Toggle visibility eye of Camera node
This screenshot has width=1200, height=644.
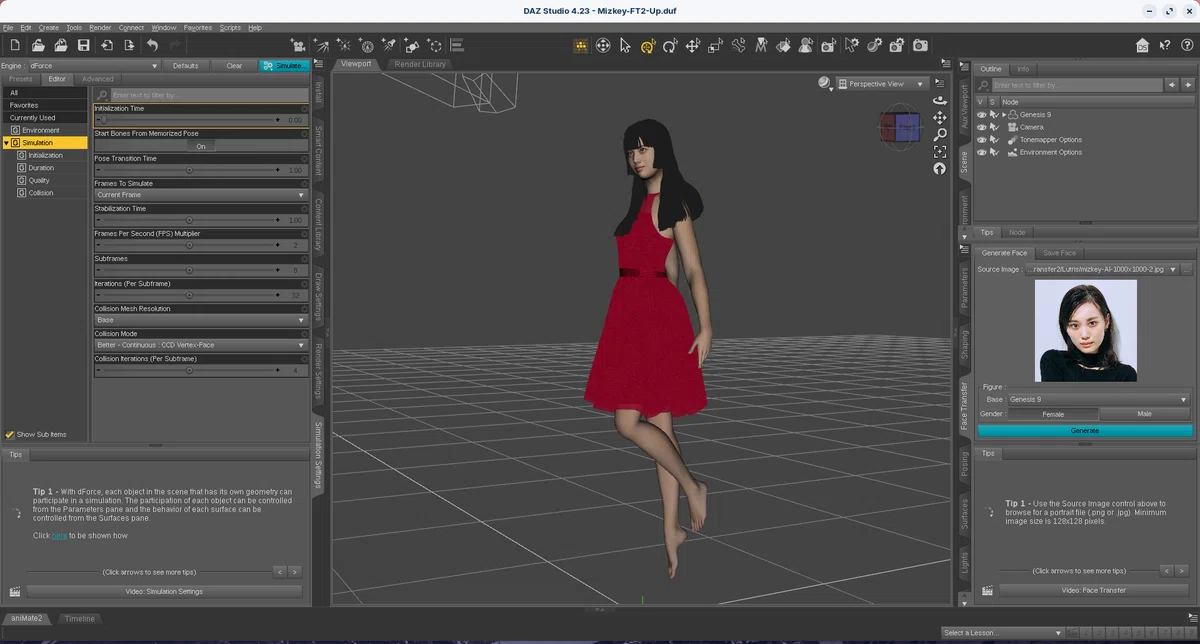(x=981, y=127)
